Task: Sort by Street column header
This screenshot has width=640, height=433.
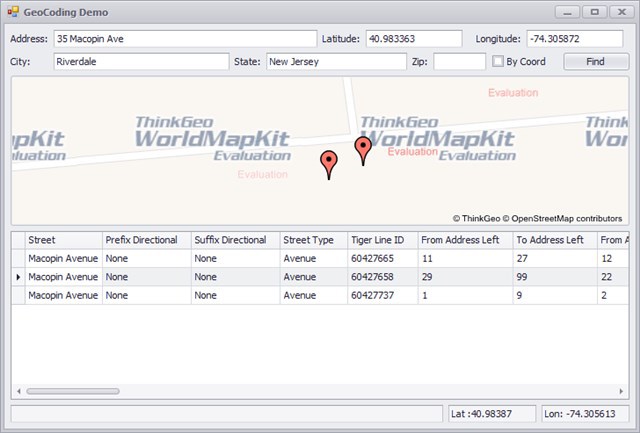Action: click(x=64, y=240)
